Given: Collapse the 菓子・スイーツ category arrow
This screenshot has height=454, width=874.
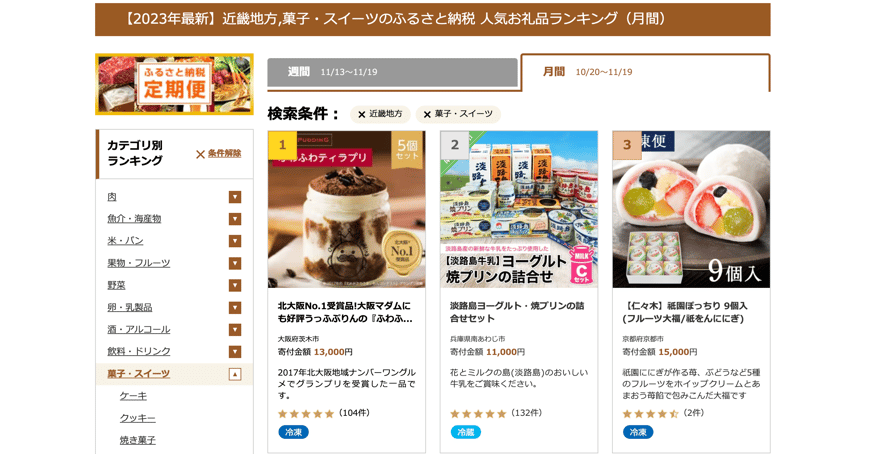Looking at the screenshot, I should point(235,374).
